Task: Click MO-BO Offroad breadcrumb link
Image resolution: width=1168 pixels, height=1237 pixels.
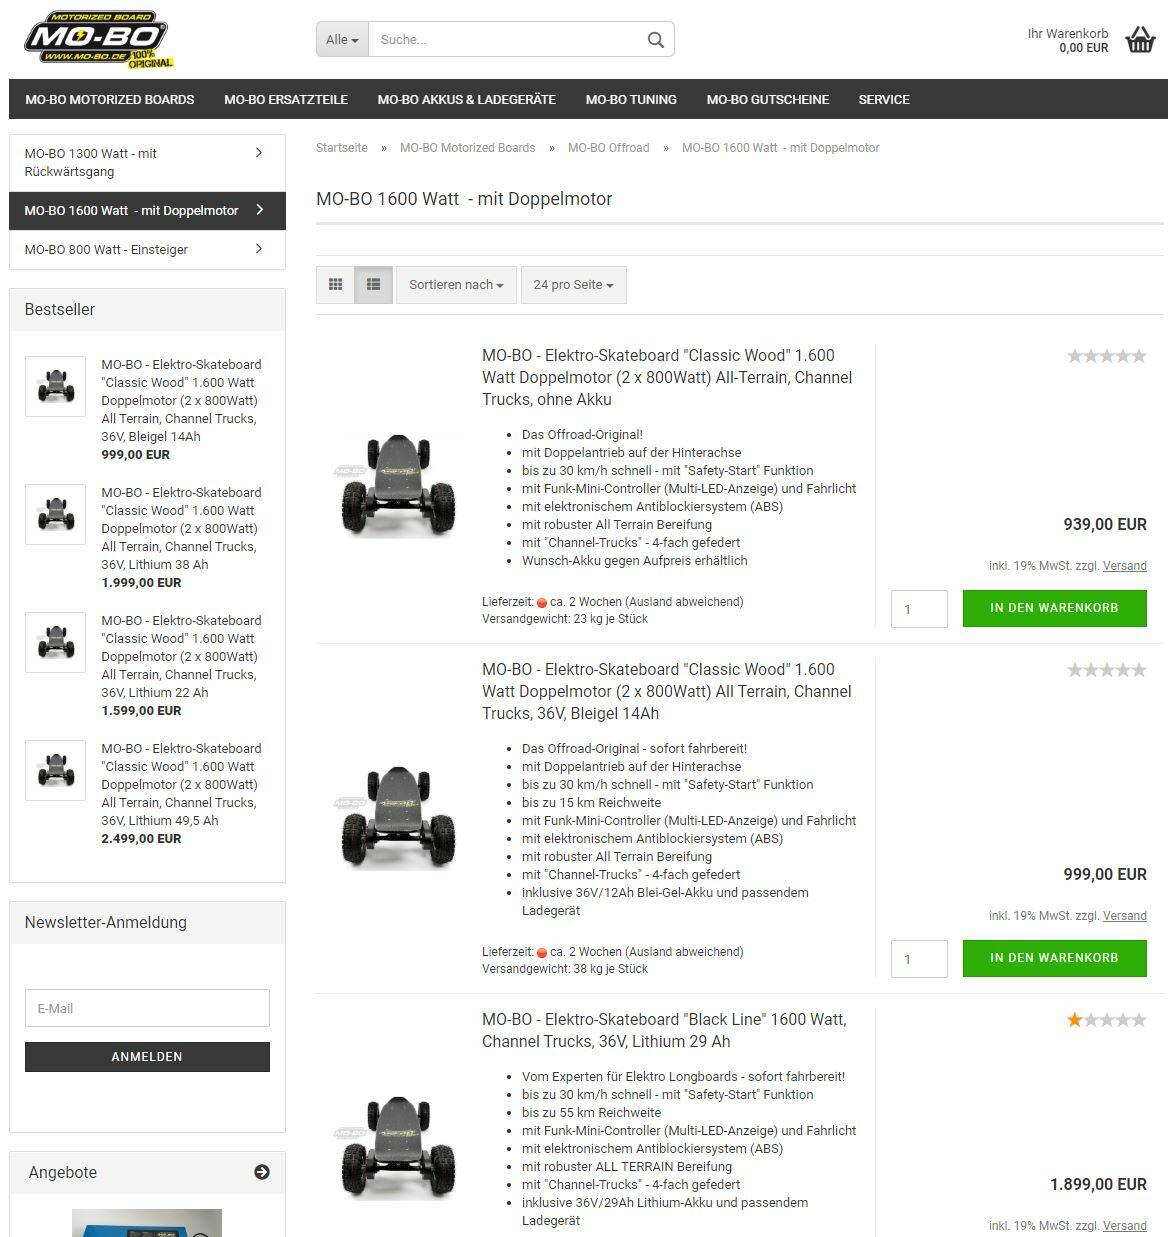Action: pos(608,148)
